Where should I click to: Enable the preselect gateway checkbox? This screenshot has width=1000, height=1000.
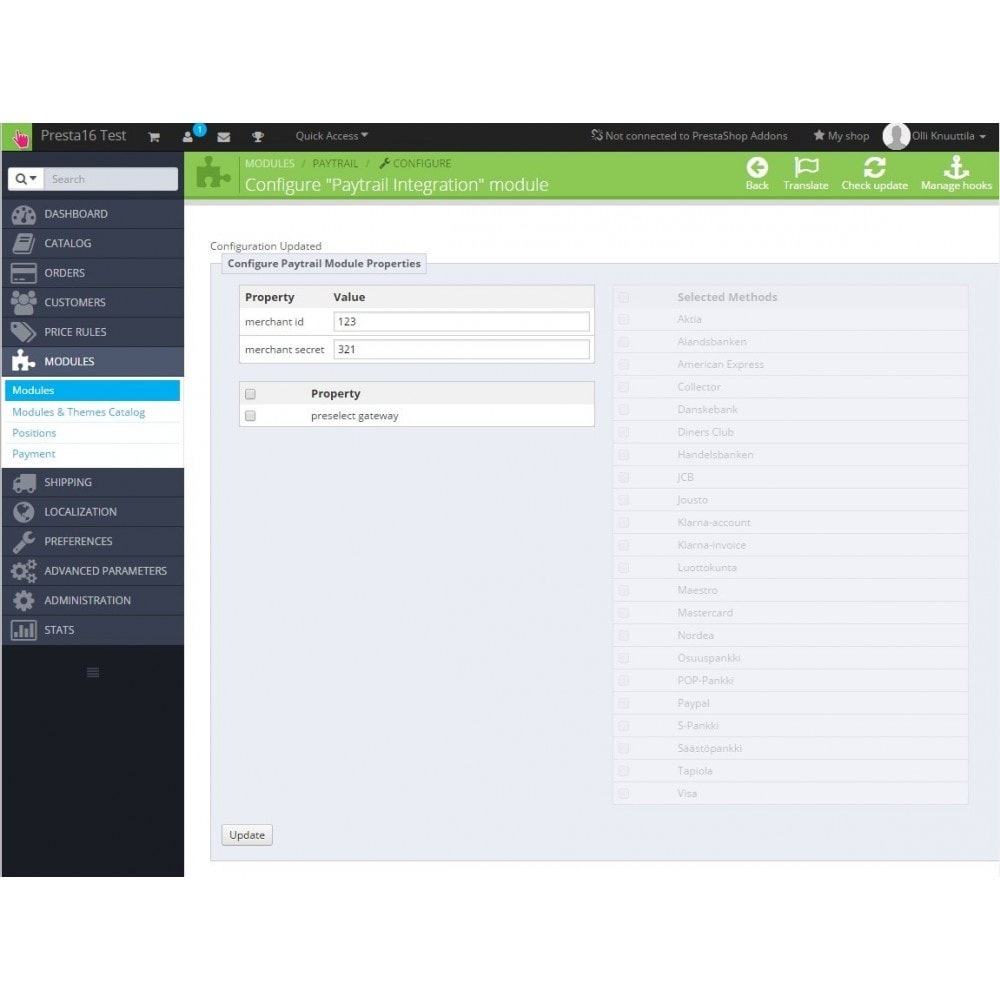pyautogui.click(x=251, y=416)
